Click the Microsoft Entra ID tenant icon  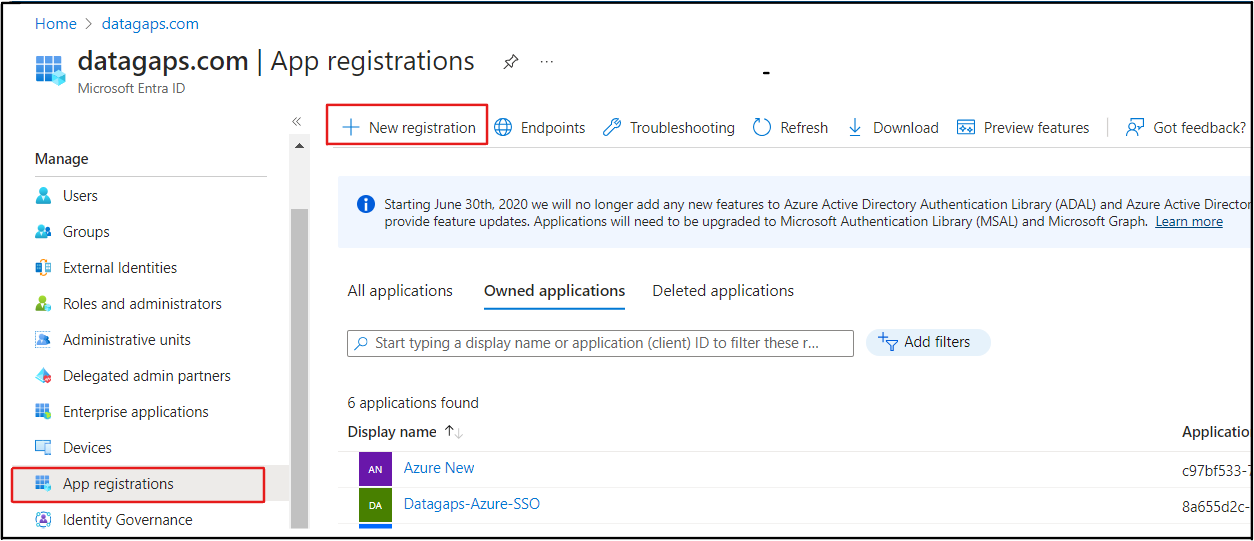50,70
